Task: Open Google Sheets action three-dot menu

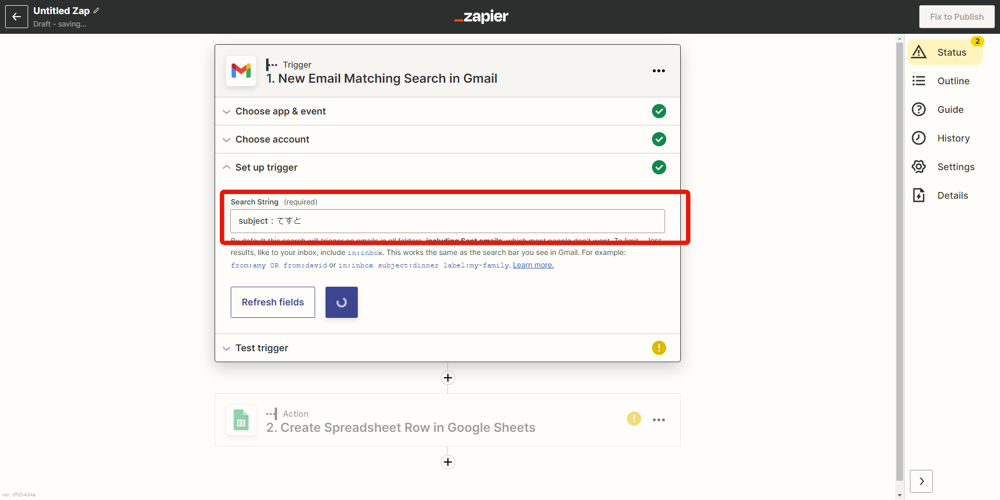Action: [659, 420]
